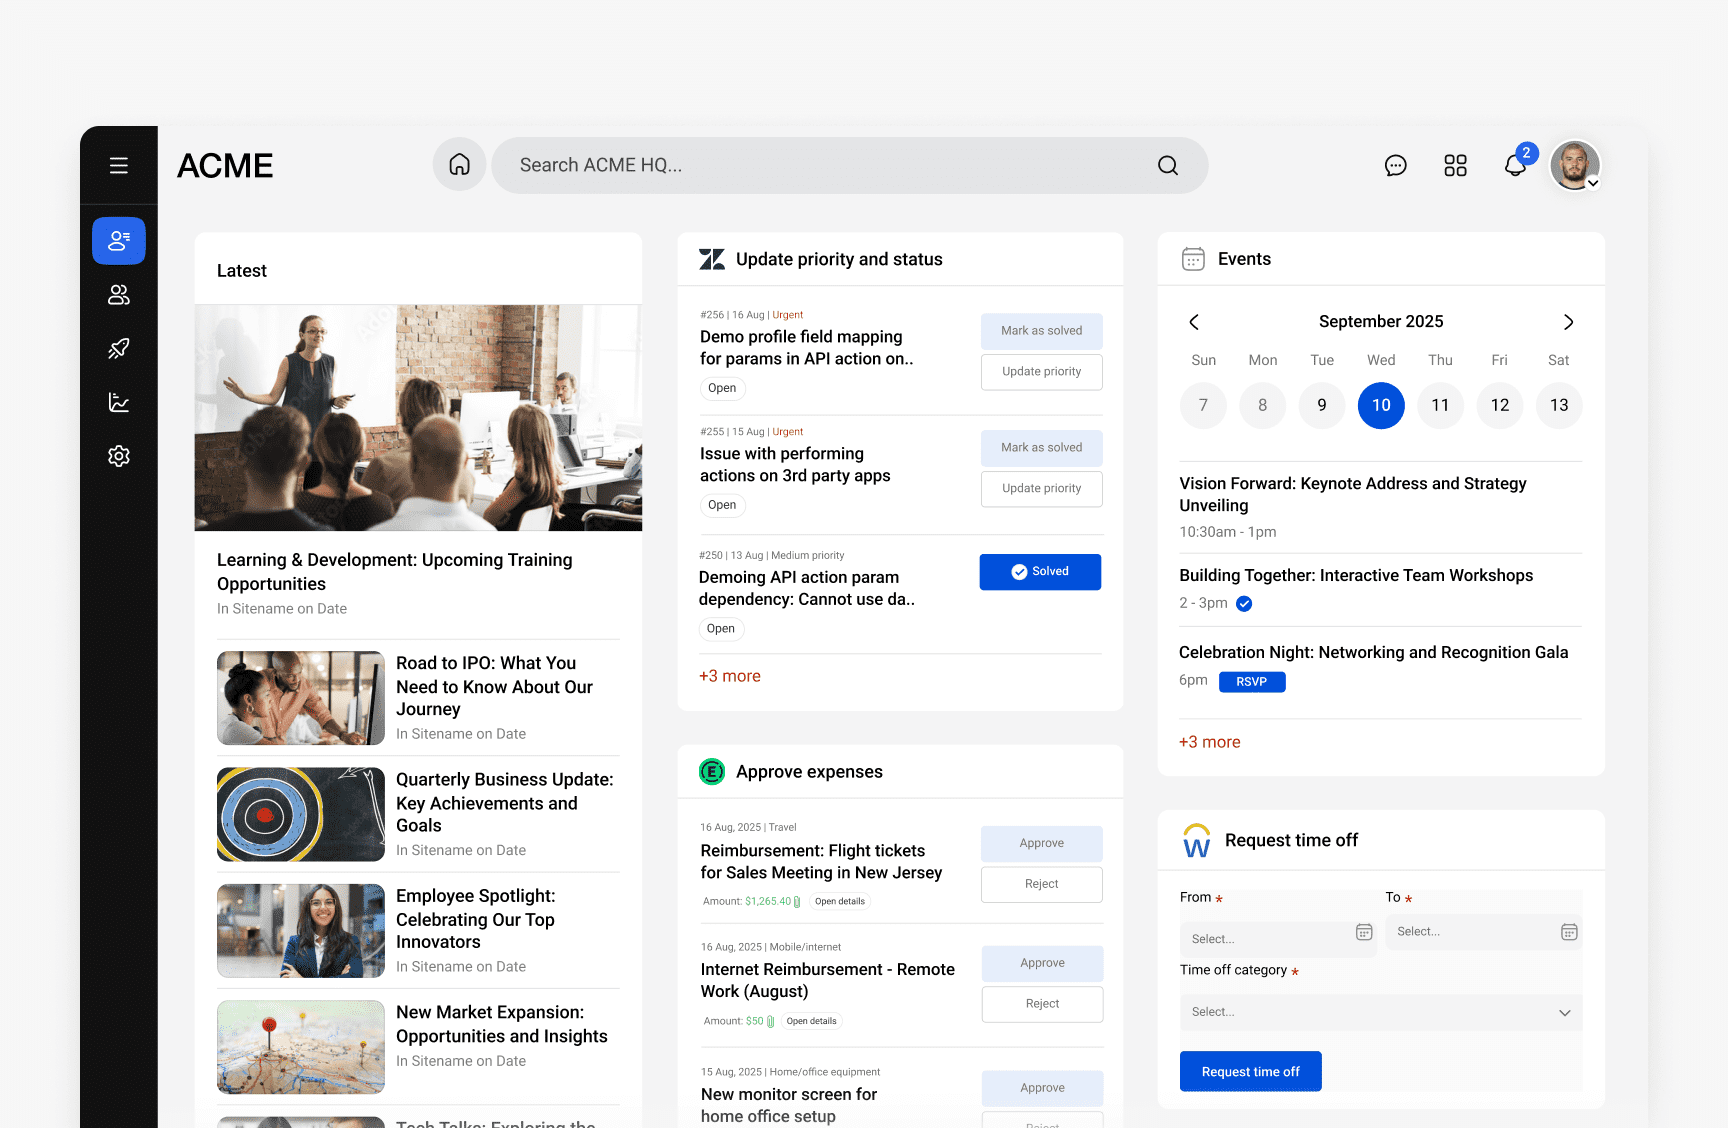Select day 11 in the calendar

pos(1440,405)
